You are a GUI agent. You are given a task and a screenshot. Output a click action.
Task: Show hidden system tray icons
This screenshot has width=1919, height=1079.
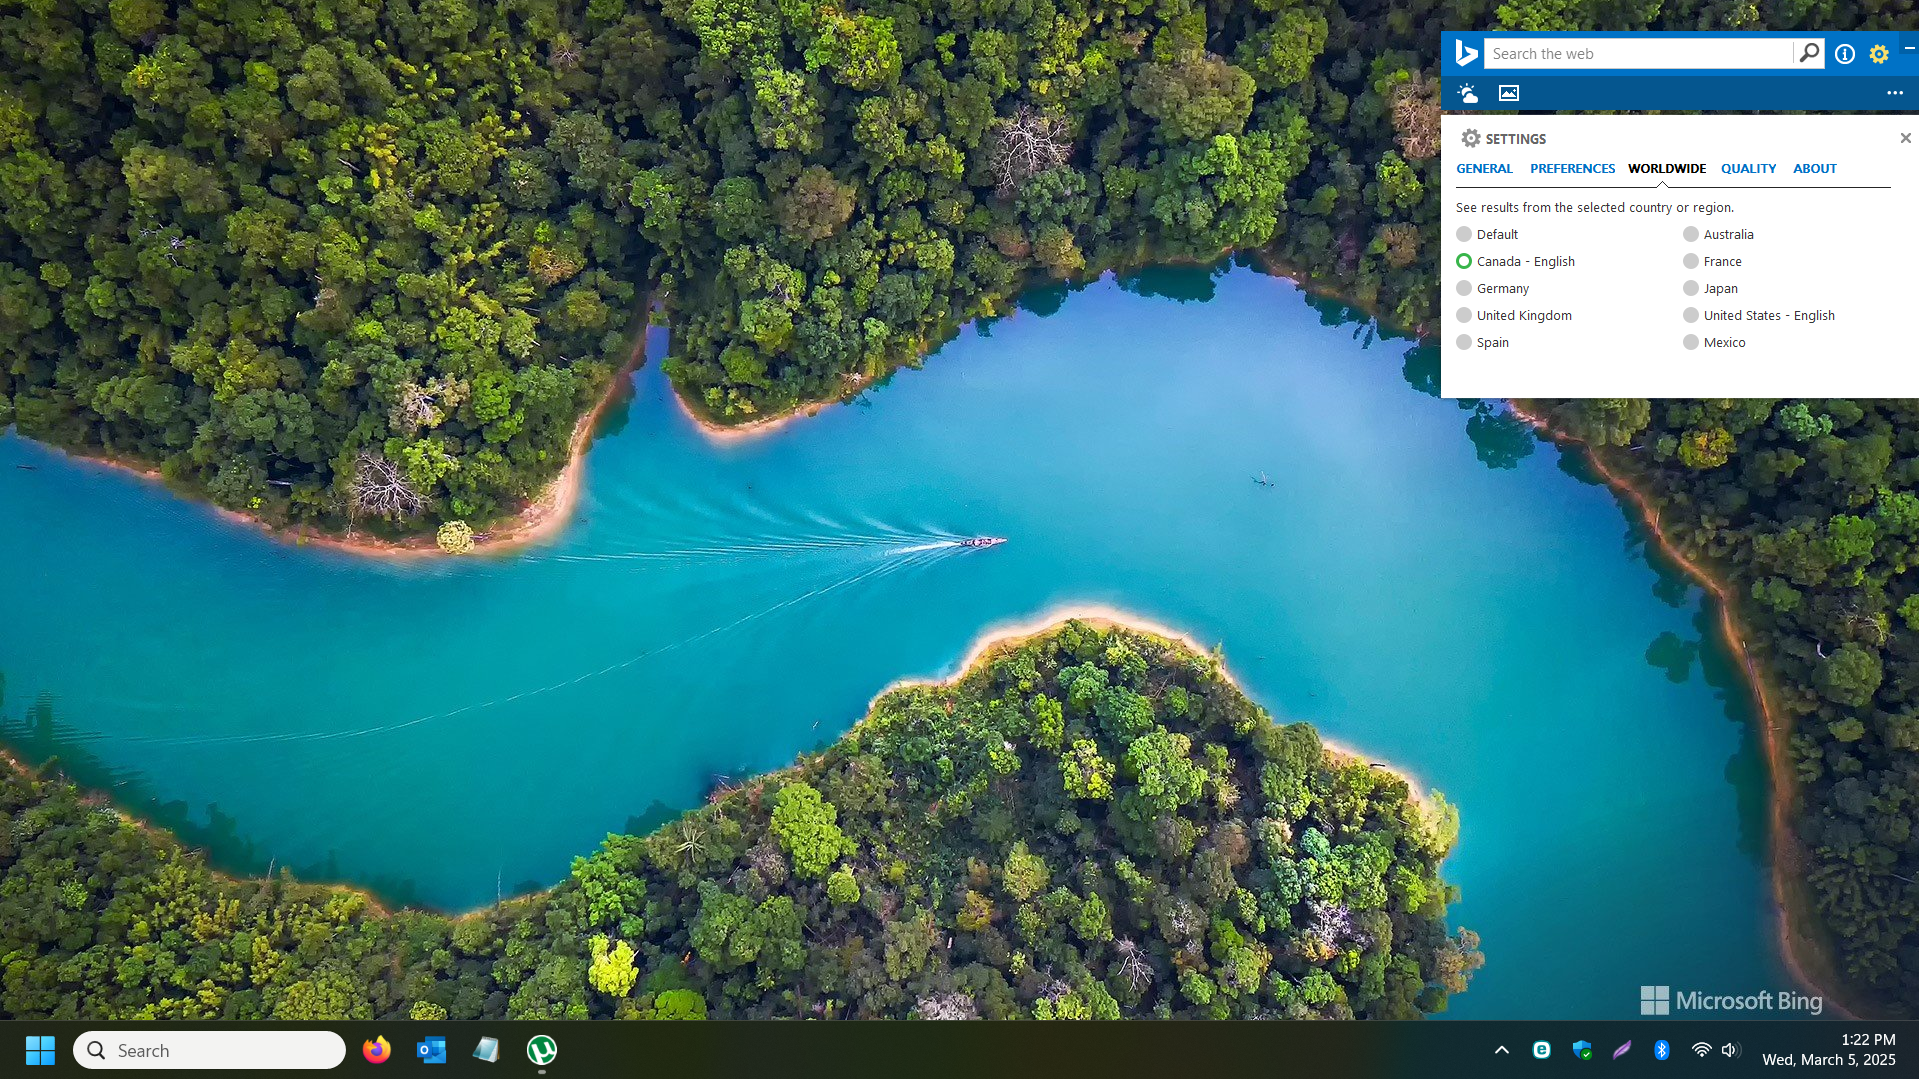tap(1502, 1050)
